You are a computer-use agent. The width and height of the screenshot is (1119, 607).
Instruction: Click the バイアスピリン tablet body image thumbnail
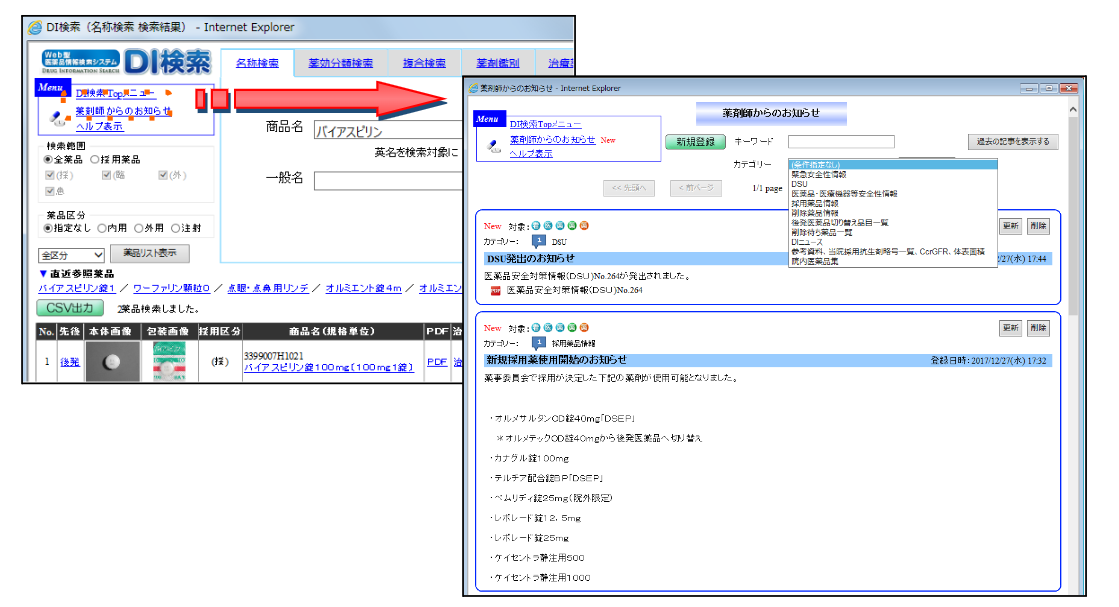coord(112,362)
